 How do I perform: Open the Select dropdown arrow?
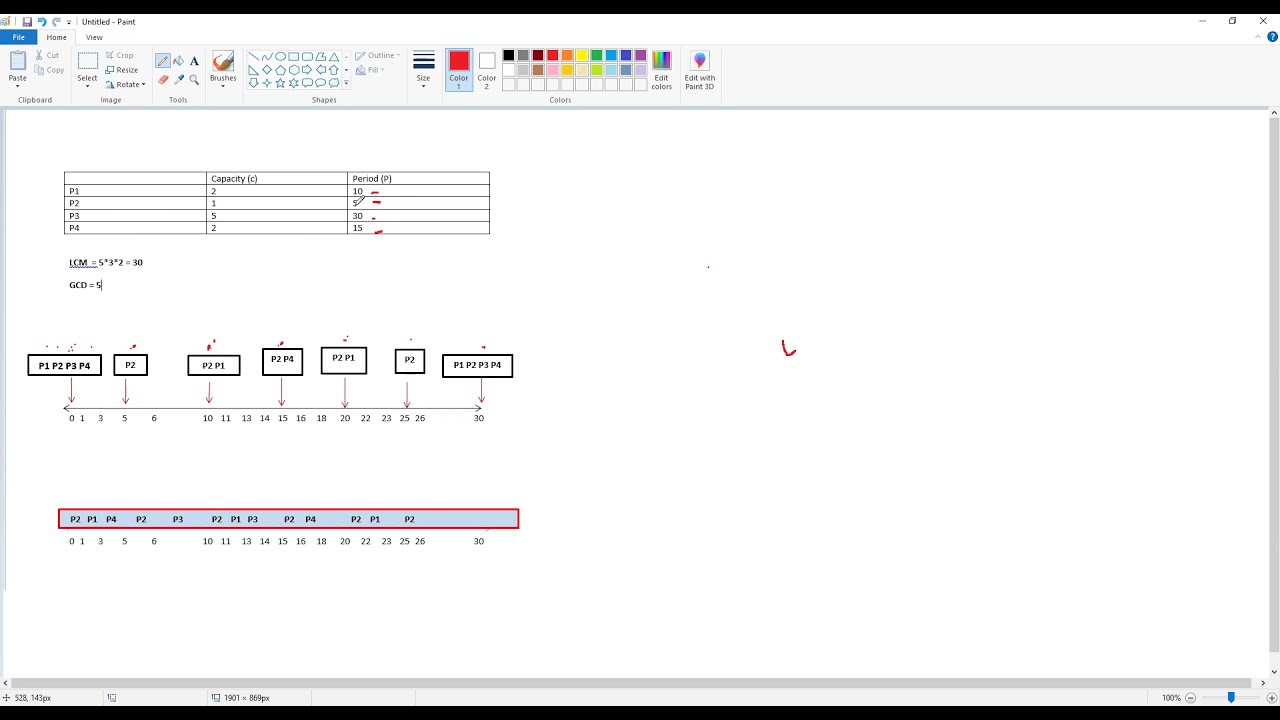[x=88, y=84]
